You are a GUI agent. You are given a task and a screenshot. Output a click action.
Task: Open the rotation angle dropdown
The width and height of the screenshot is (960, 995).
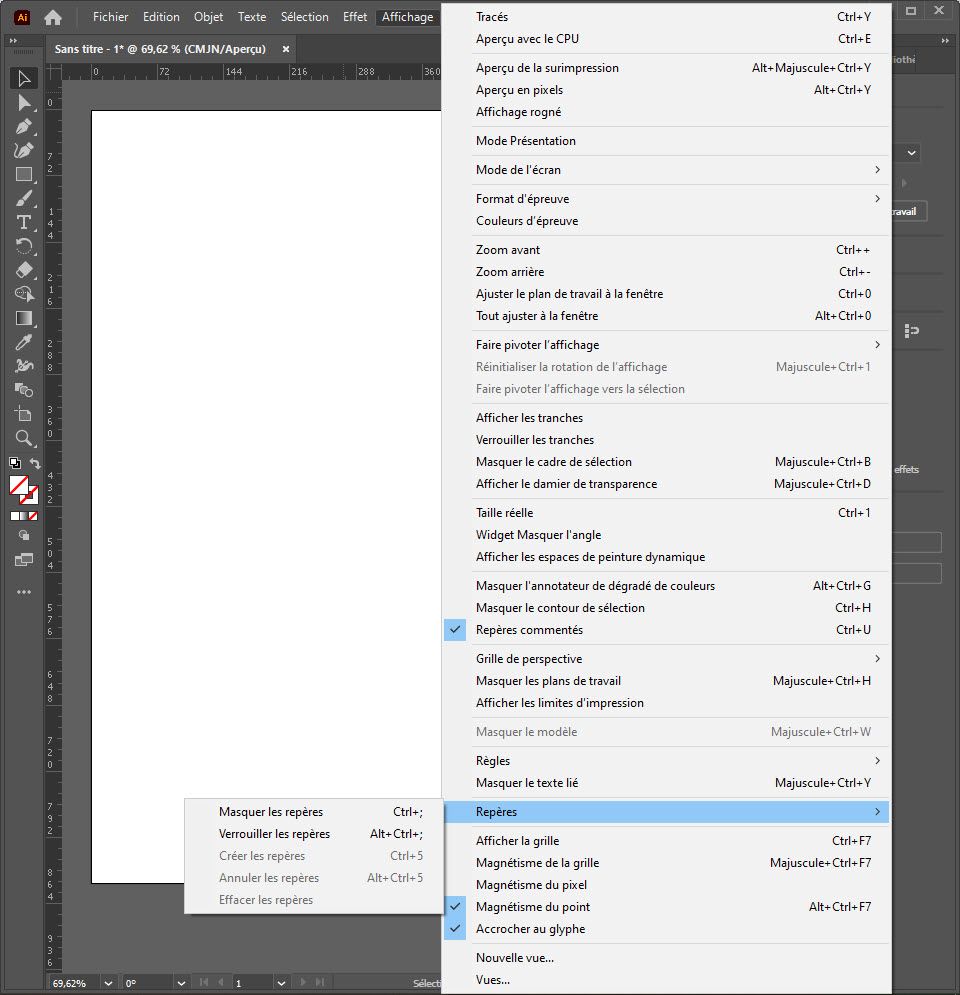(x=181, y=984)
